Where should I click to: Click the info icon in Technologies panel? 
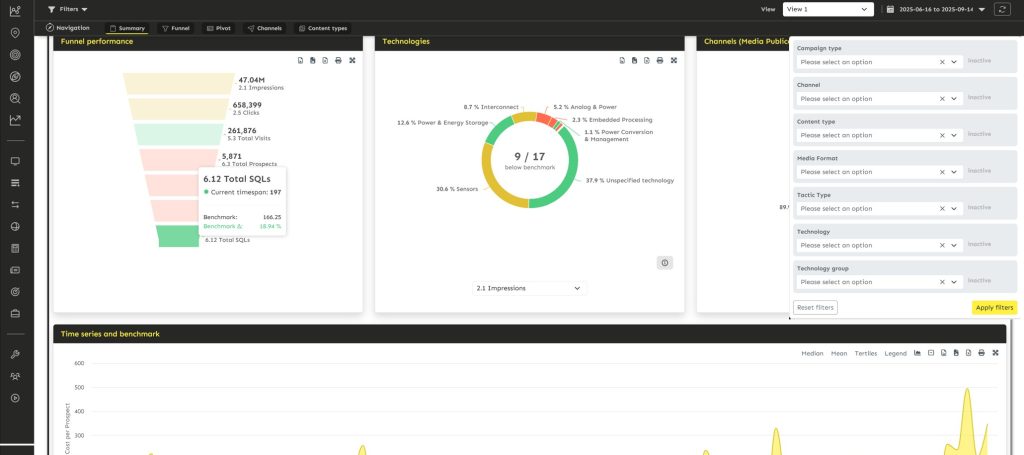pos(665,263)
